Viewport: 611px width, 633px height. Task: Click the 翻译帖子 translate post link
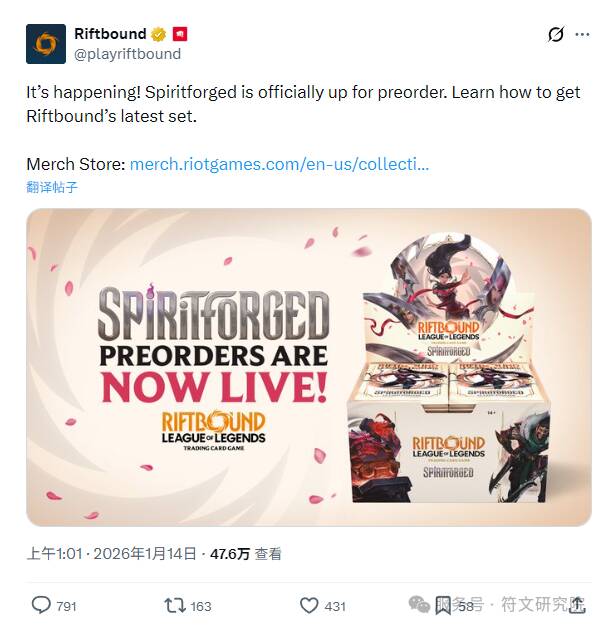(x=52, y=187)
